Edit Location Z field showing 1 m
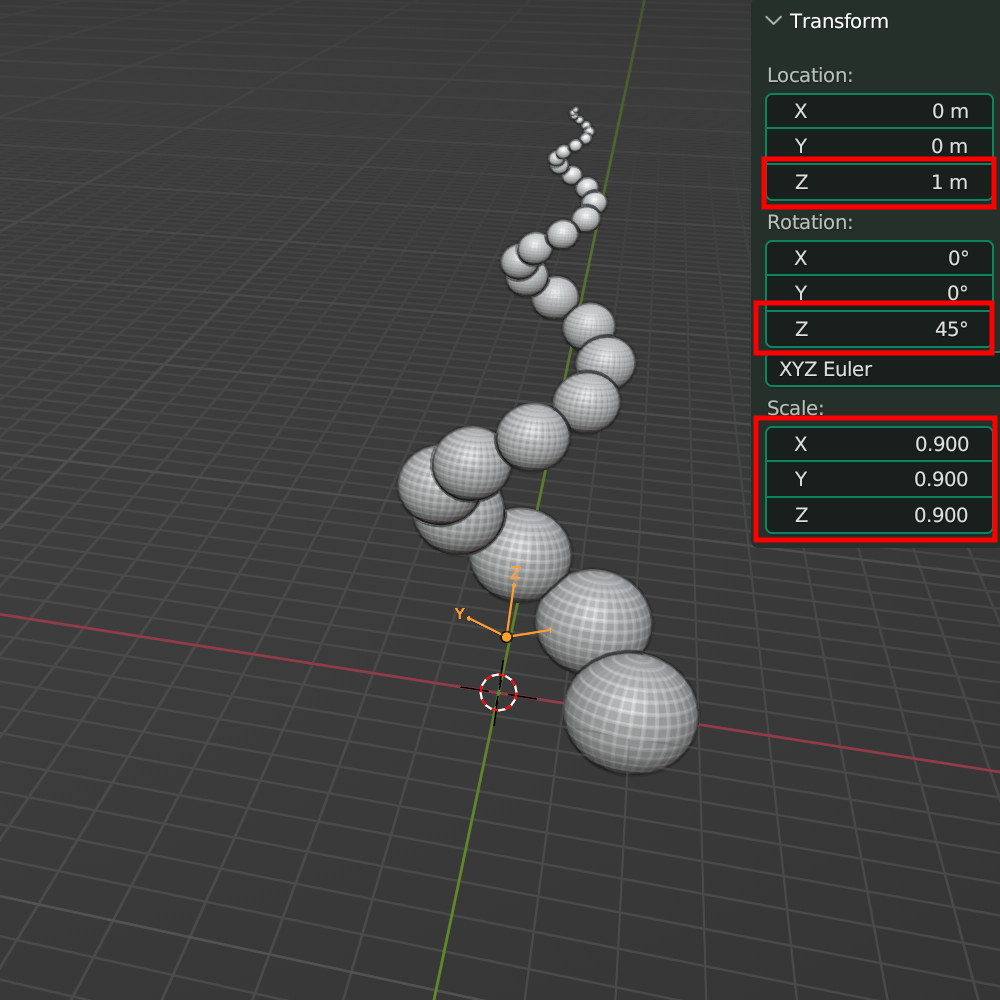The image size is (1000, 1000). click(879, 182)
